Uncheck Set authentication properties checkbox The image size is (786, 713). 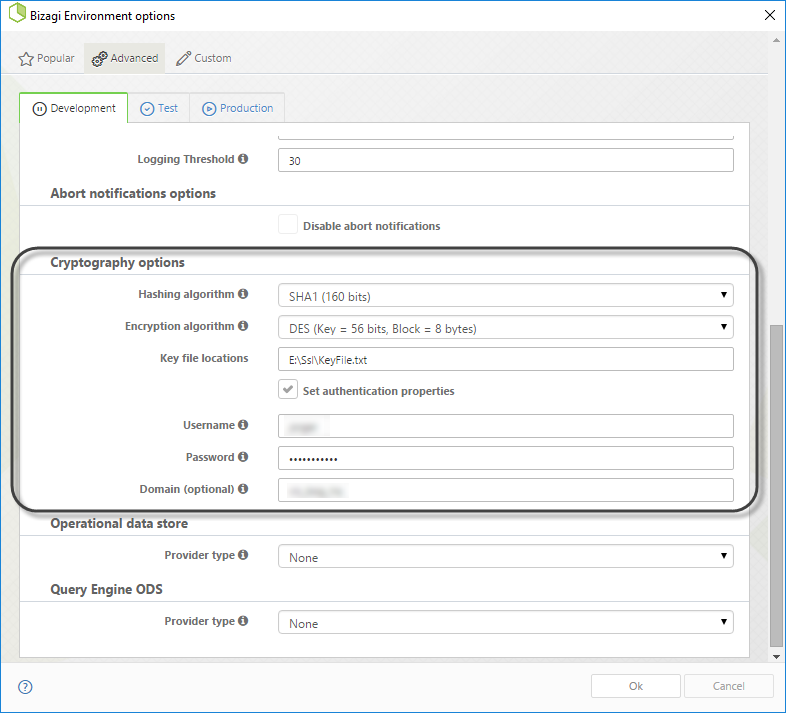pos(288,390)
